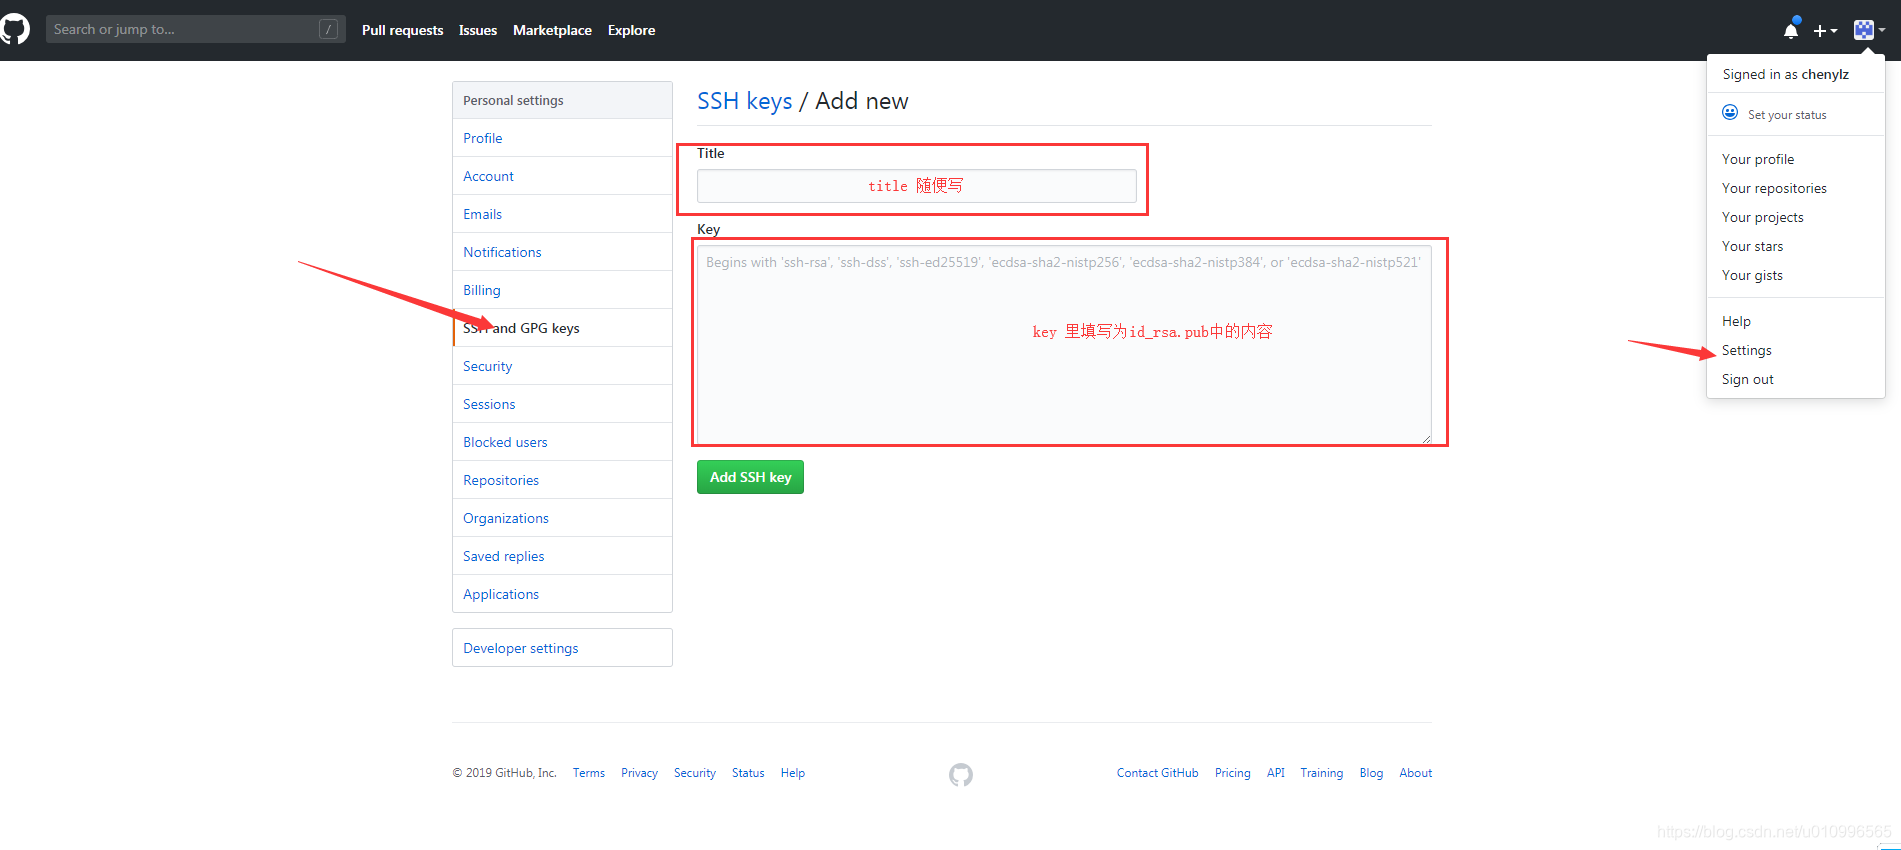Open Blog link in footer

point(1371,773)
